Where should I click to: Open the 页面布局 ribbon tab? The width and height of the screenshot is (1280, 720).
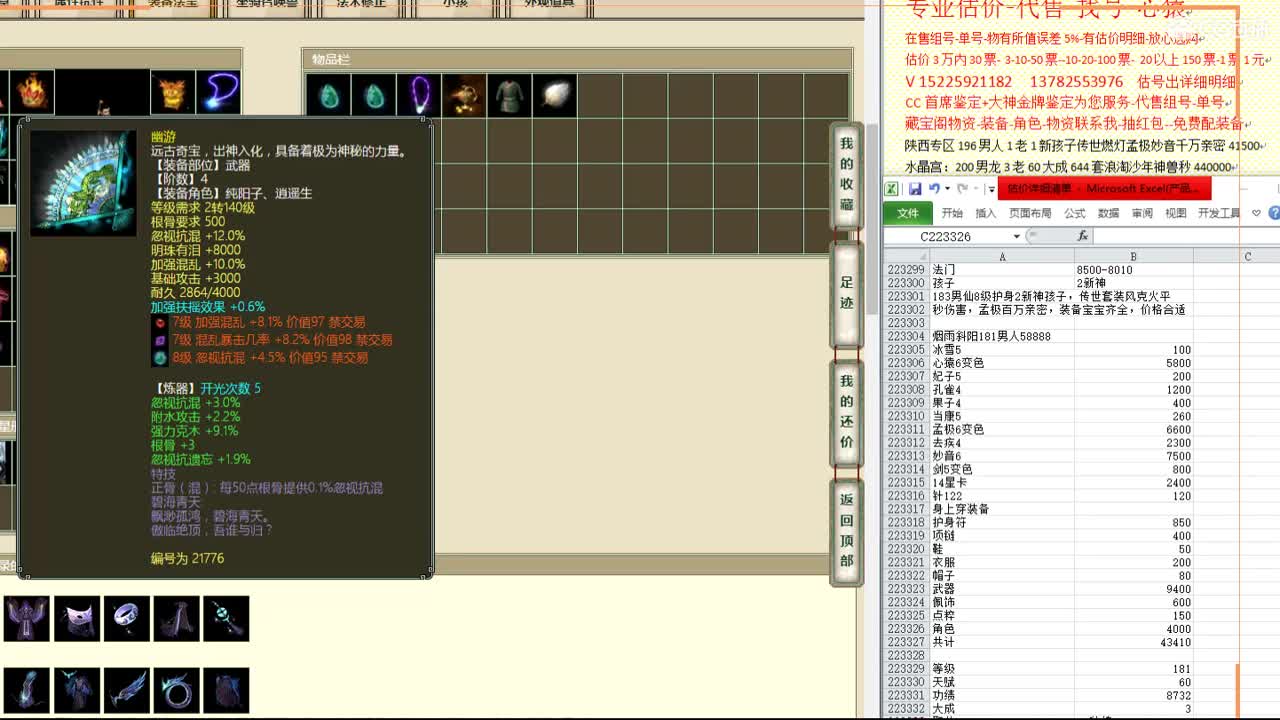pyautogui.click(x=1030, y=213)
